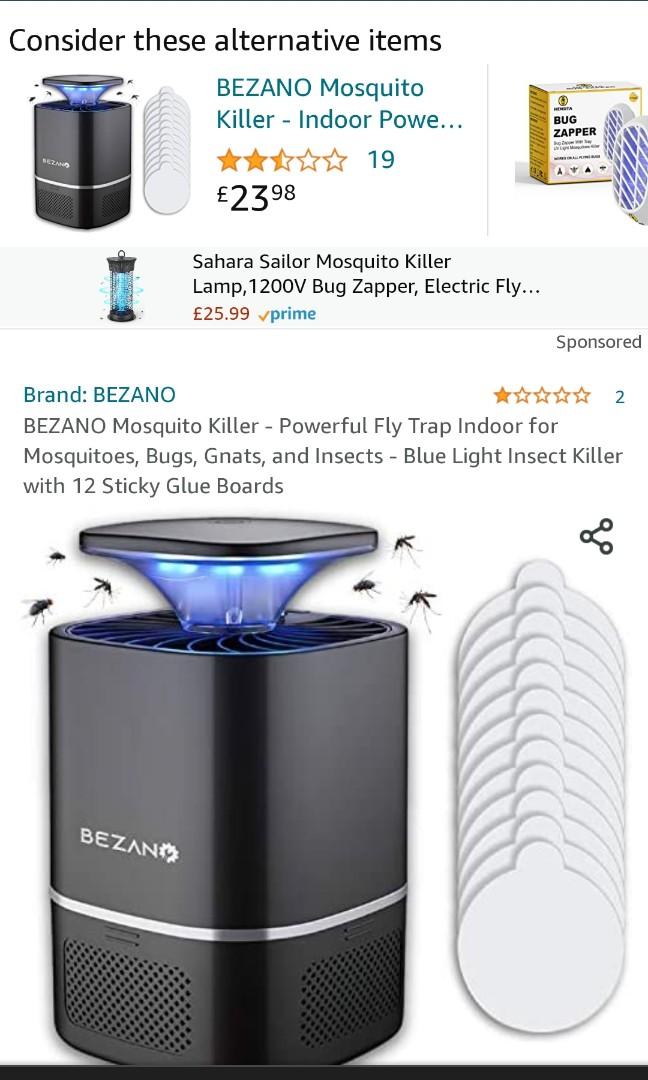648x1080 pixels.
Task: Click the BEZANO product title text
Action: click(323, 456)
